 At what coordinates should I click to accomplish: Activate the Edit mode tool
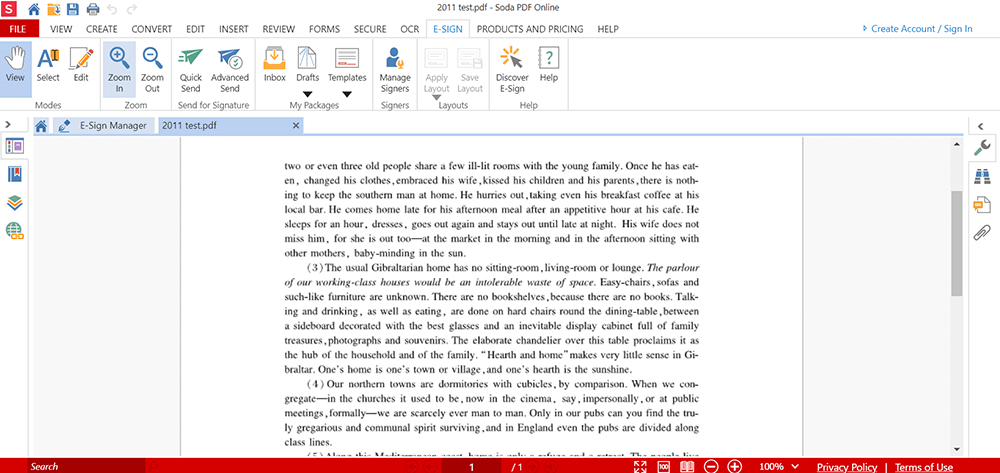tap(81, 60)
